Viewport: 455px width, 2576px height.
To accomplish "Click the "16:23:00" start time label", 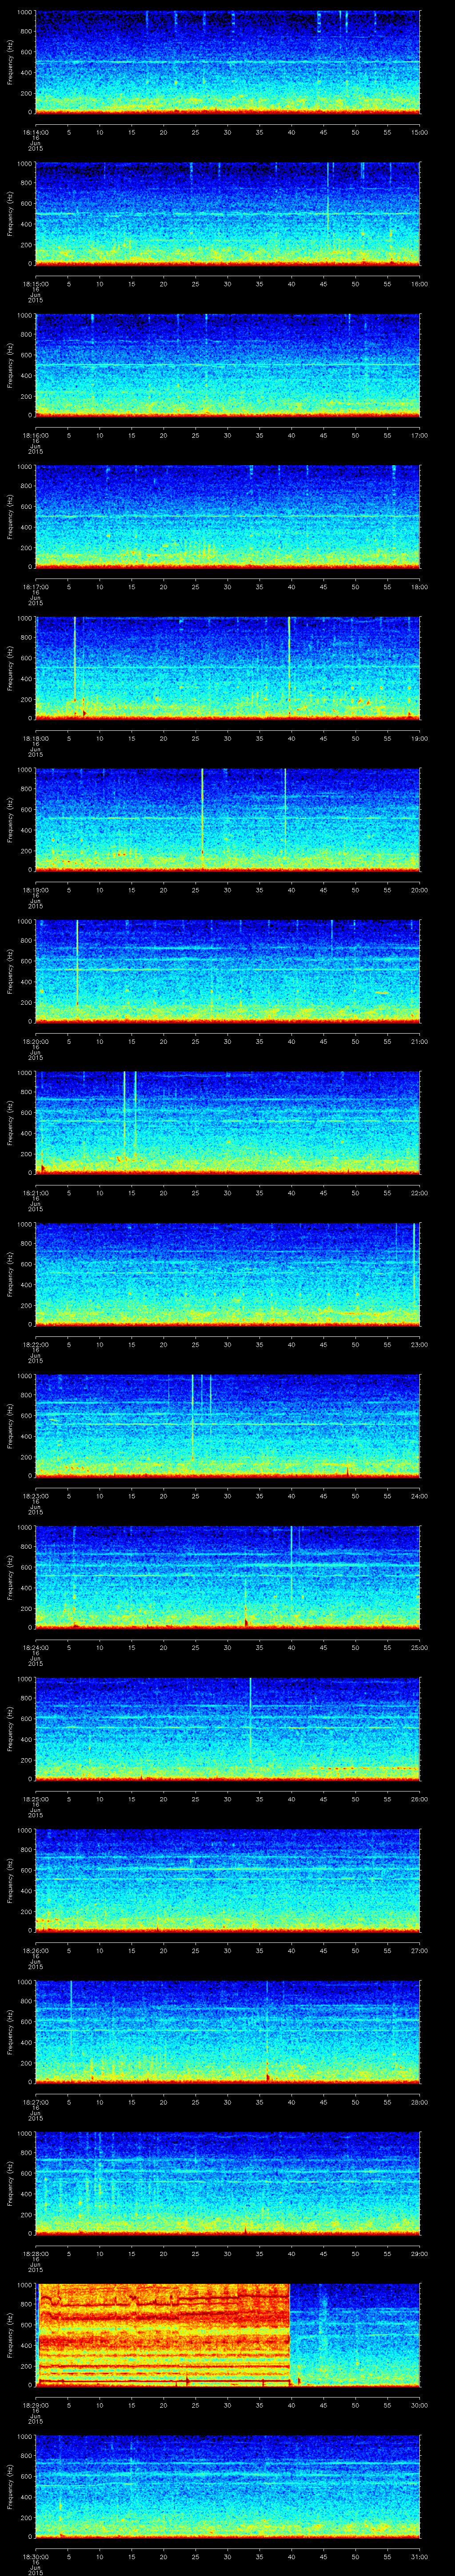I will click(x=35, y=1495).
